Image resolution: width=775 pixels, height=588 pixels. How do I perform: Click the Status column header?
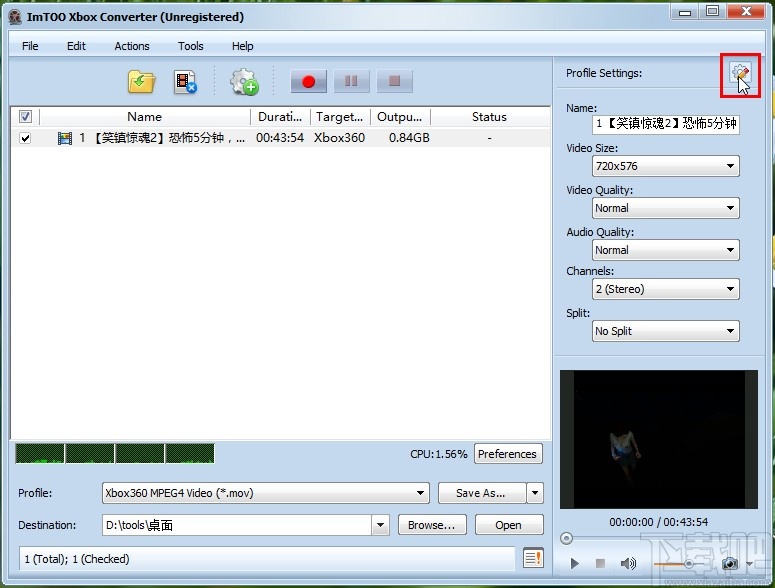(490, 117)
